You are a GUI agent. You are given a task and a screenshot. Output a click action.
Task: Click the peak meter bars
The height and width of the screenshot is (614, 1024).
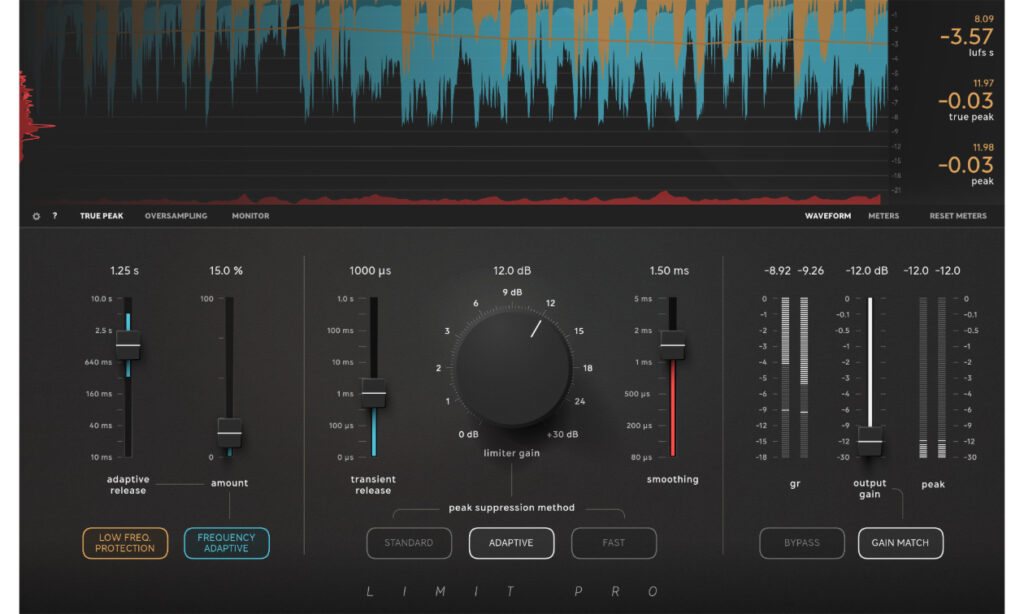(933, 378)
